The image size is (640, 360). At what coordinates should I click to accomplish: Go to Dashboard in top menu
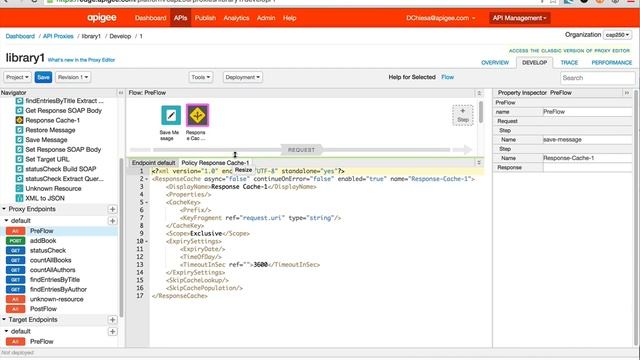point(151,18)
